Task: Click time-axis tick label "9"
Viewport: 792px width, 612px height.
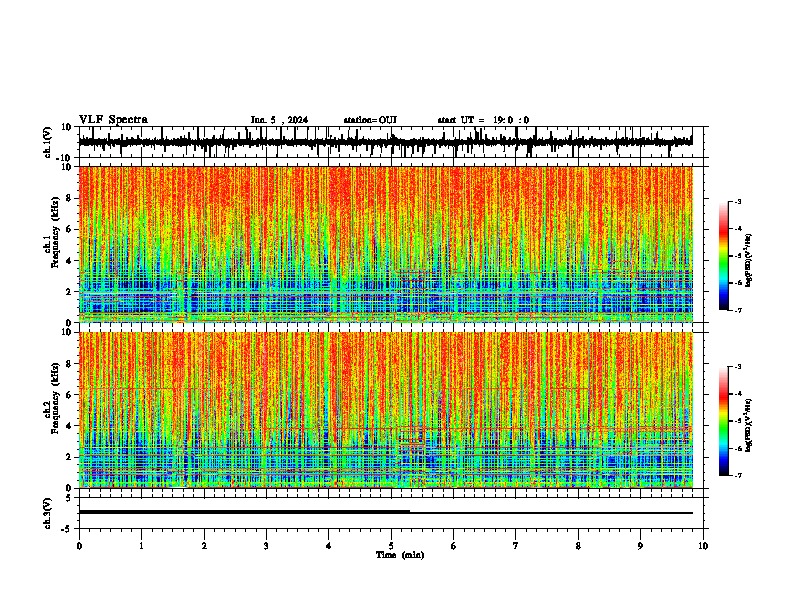Action: 640,546
